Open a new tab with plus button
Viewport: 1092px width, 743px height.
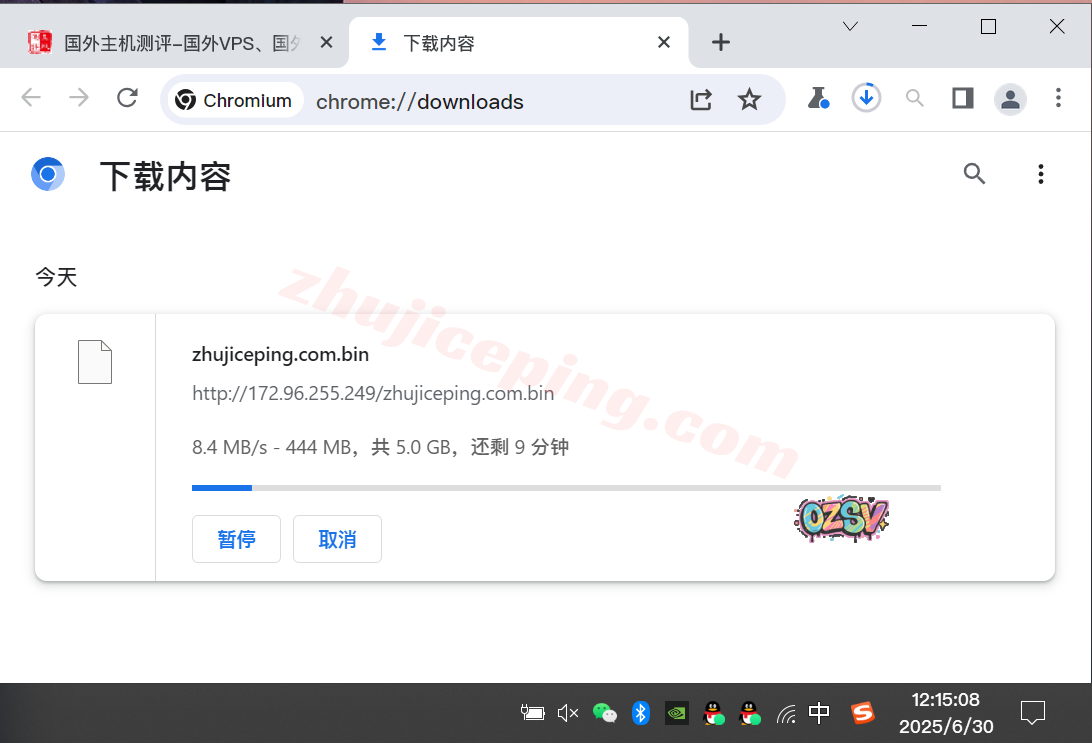(720, 42)
